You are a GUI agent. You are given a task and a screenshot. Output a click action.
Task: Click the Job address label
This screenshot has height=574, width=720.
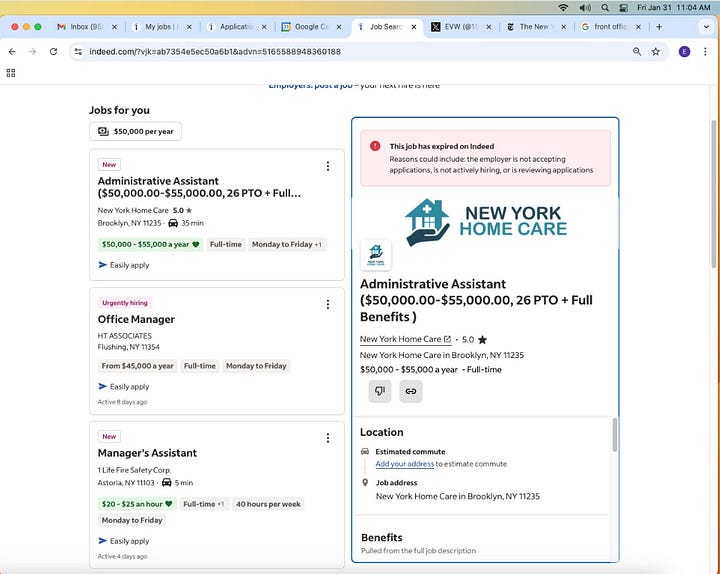coord(396,483)
